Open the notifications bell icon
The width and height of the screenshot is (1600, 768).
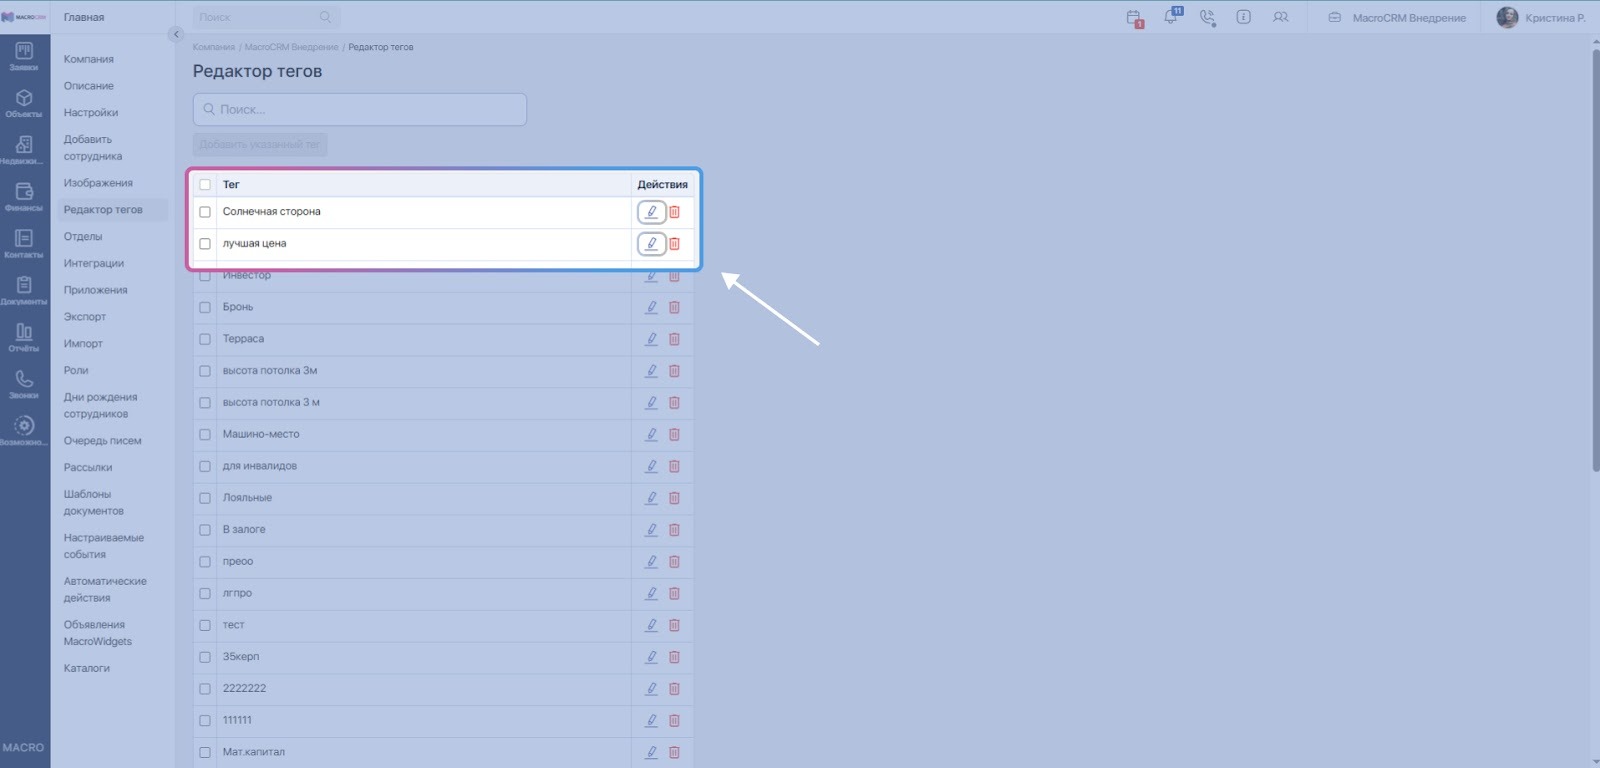pos(1170,17)
